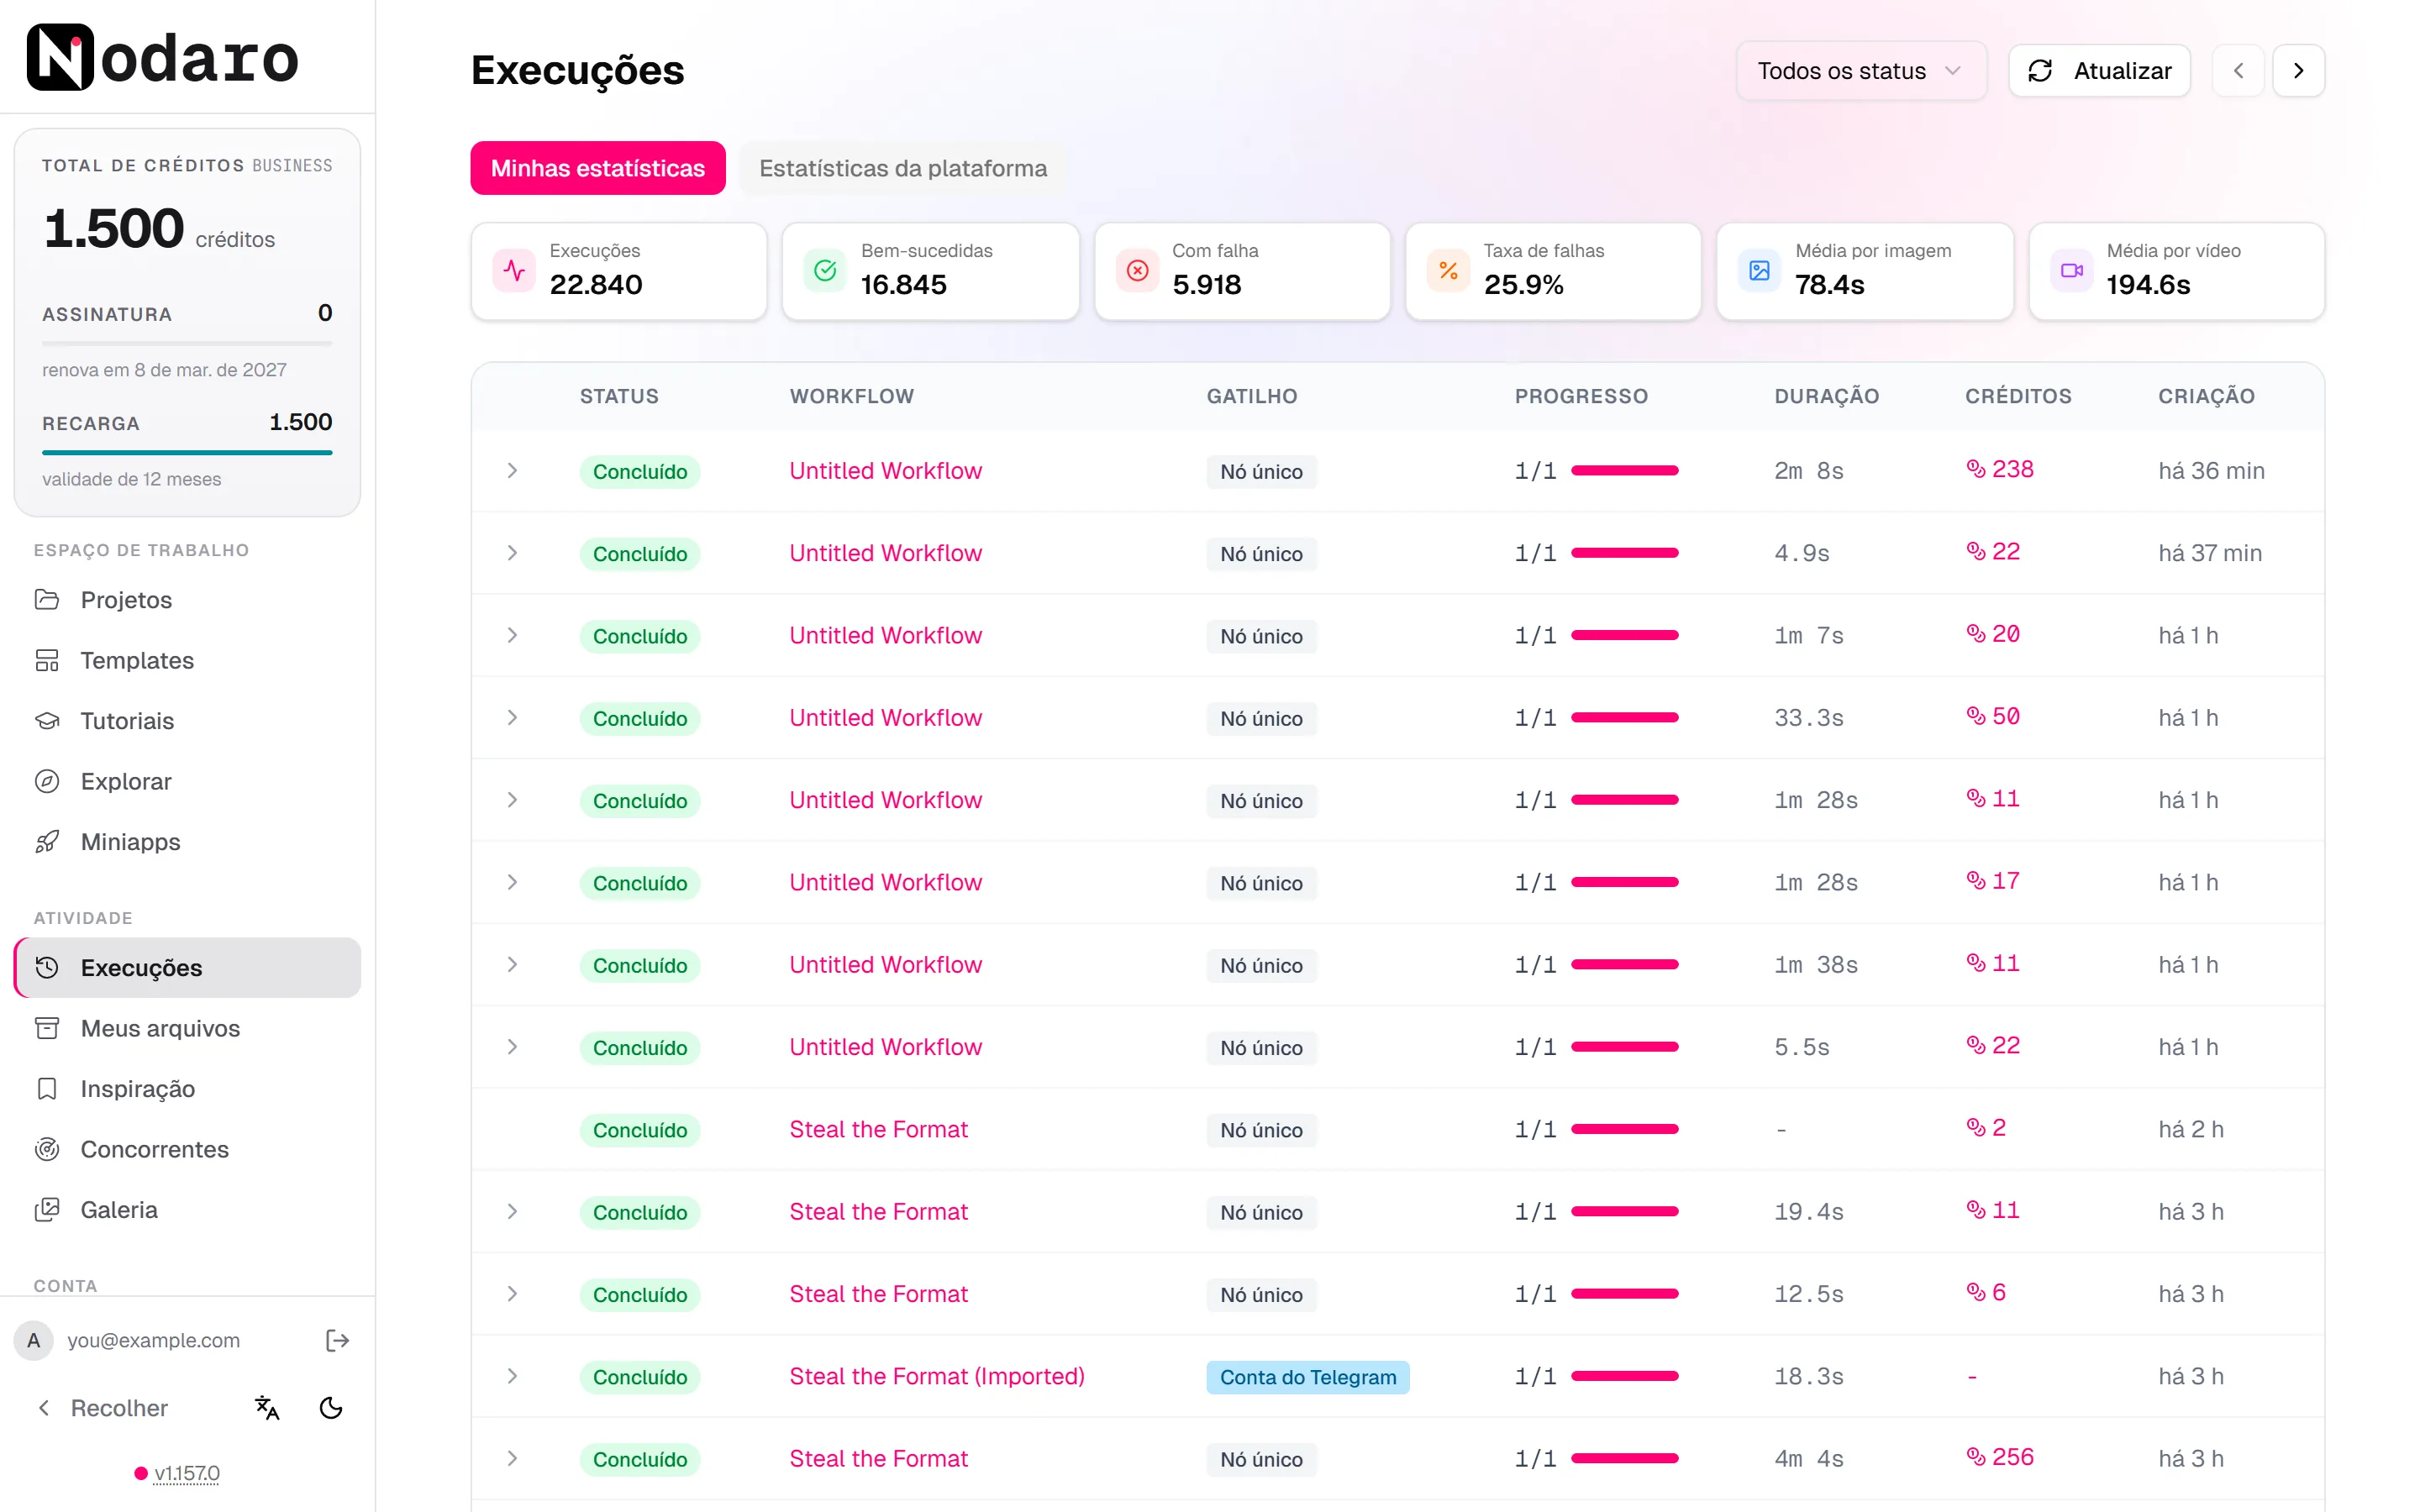Go to the previous page arrow

tap(2238, 71)
